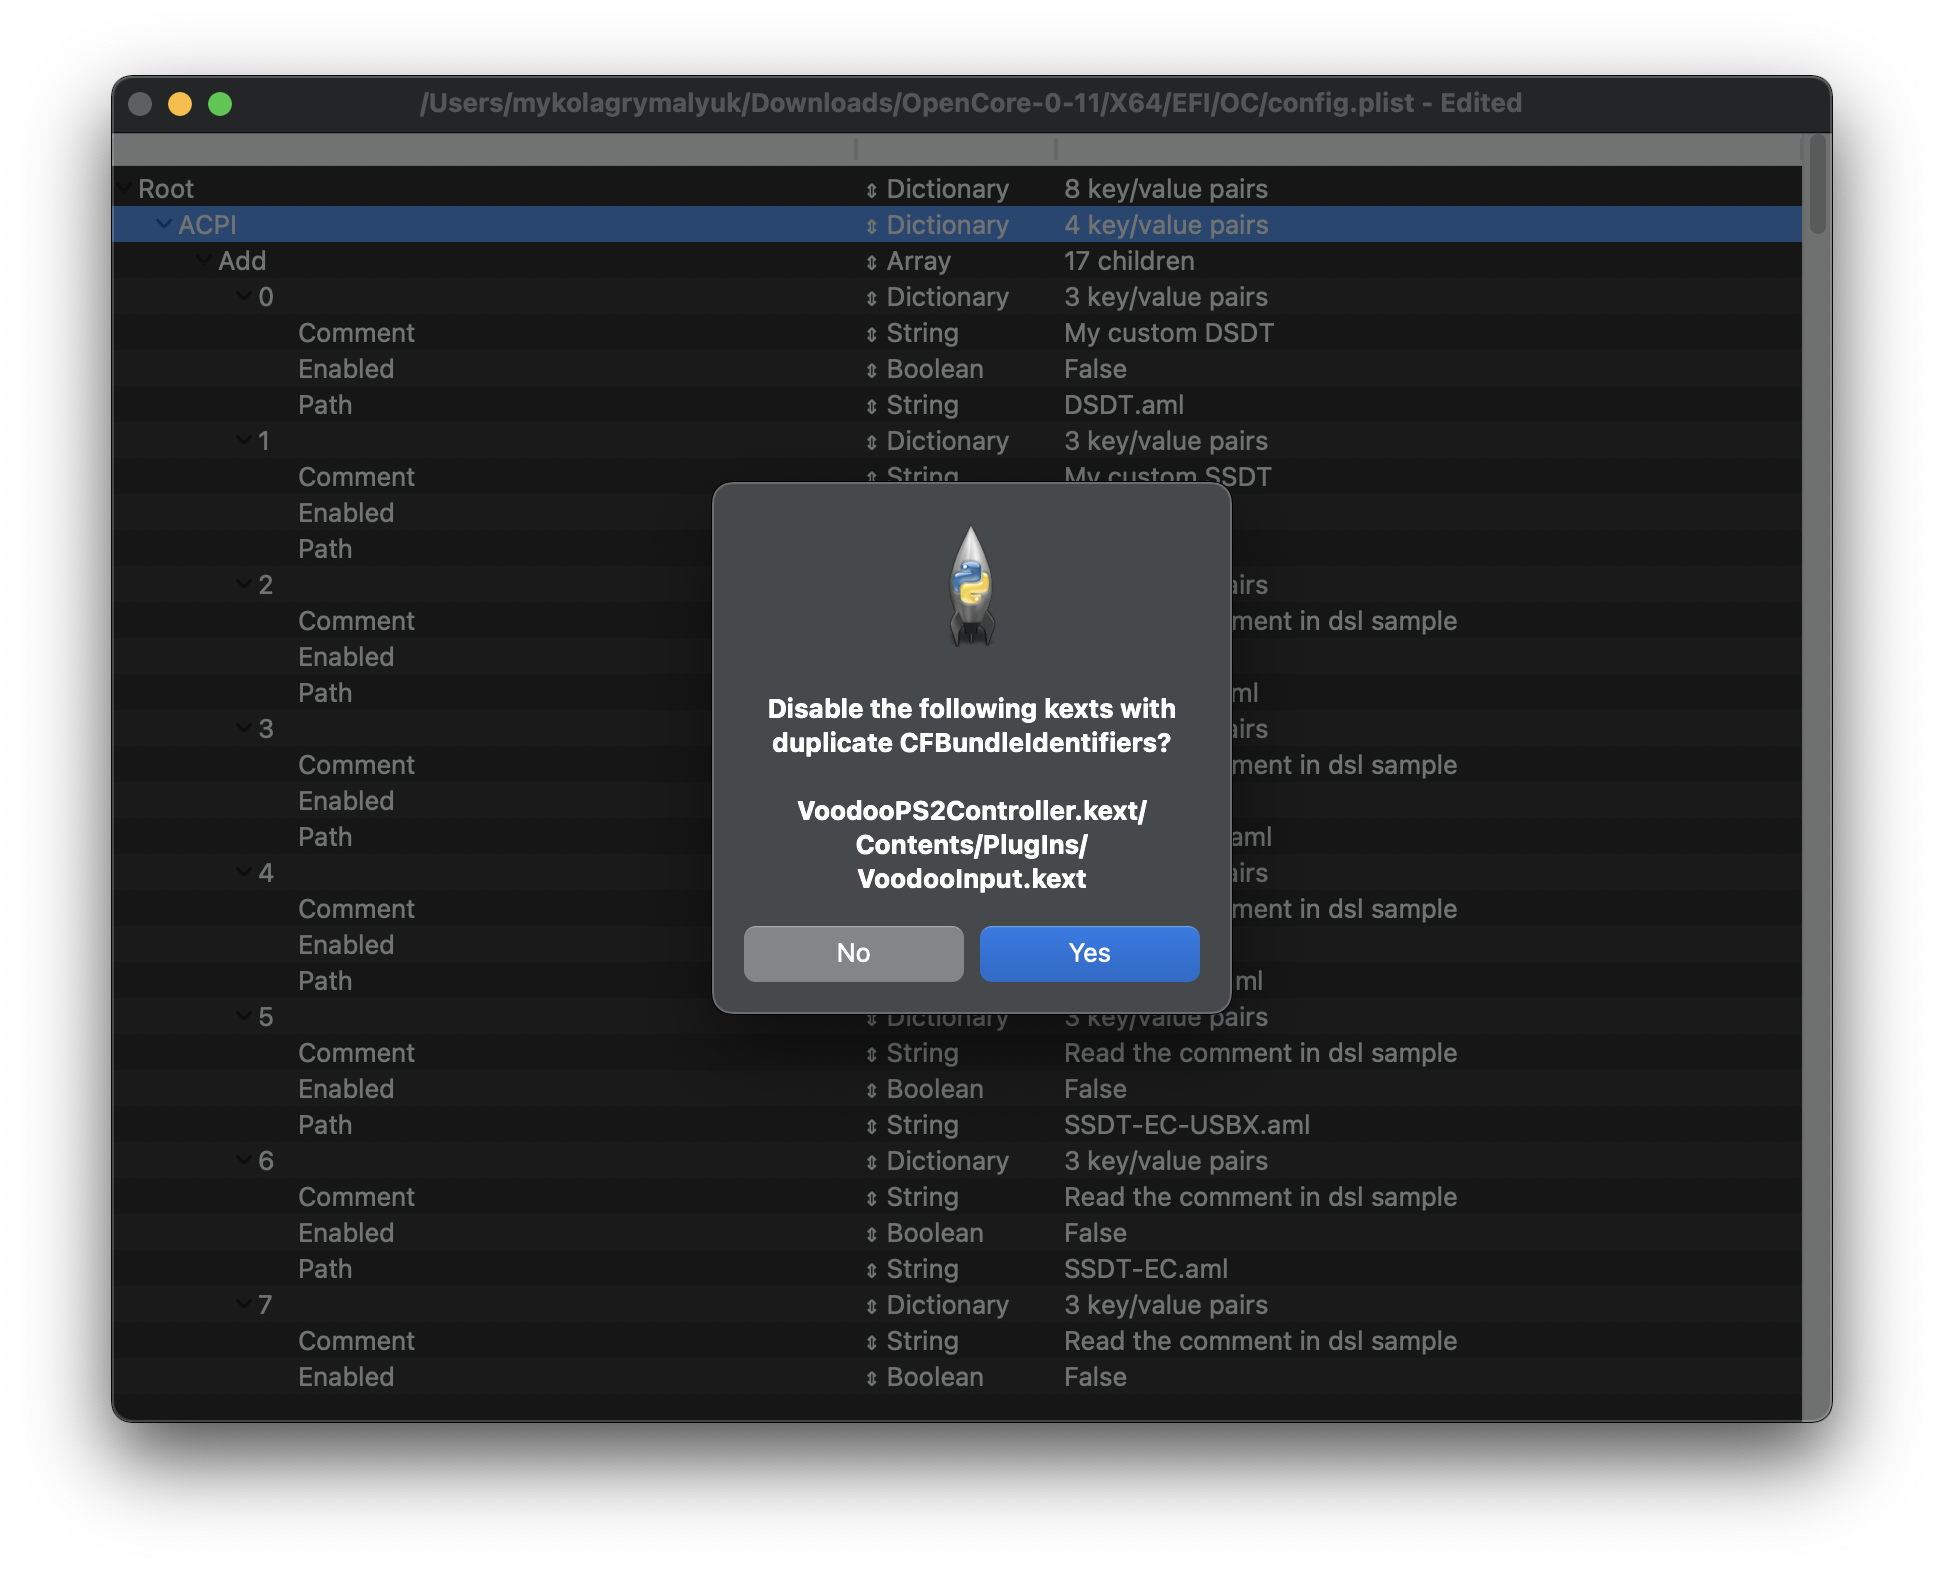Click False for SSDT-EC.aml Enabled row
The width and height of the screenshot is (1944, 1570).
click(1095, 1233)
